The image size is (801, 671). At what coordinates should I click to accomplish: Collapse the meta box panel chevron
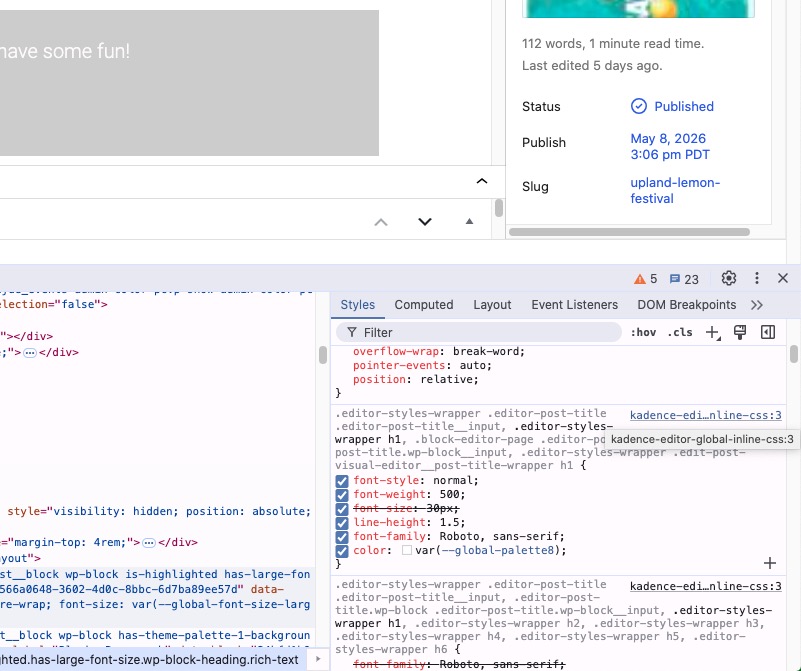coord(482,181)
